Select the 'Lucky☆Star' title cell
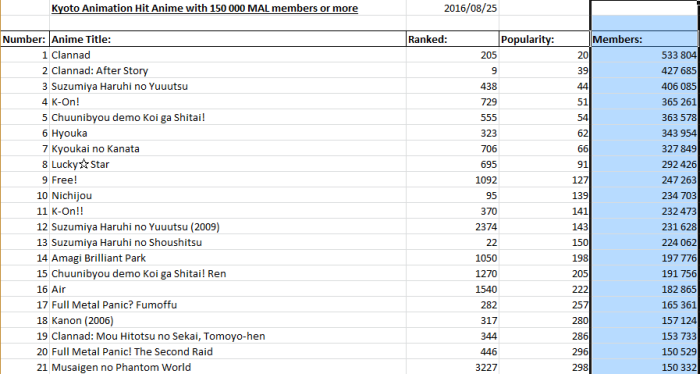Viewport: 700px width, 374px height. (x=228, y=164)
